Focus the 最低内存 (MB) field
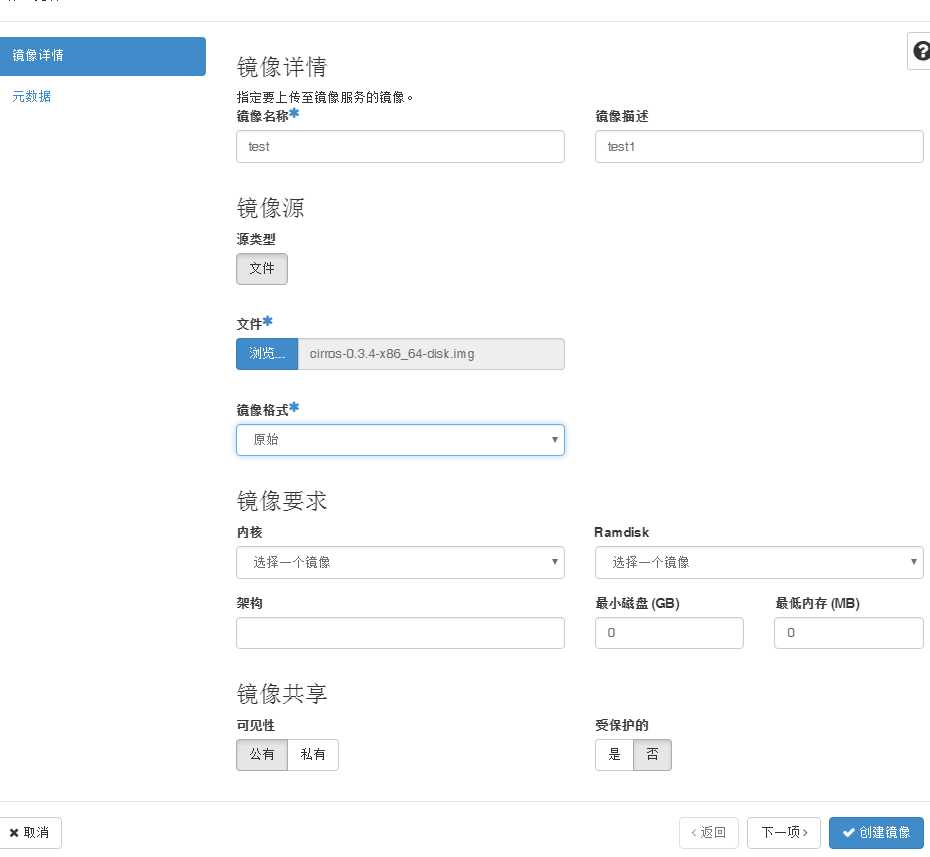930x857 pixels. click(x=849, y=633)
